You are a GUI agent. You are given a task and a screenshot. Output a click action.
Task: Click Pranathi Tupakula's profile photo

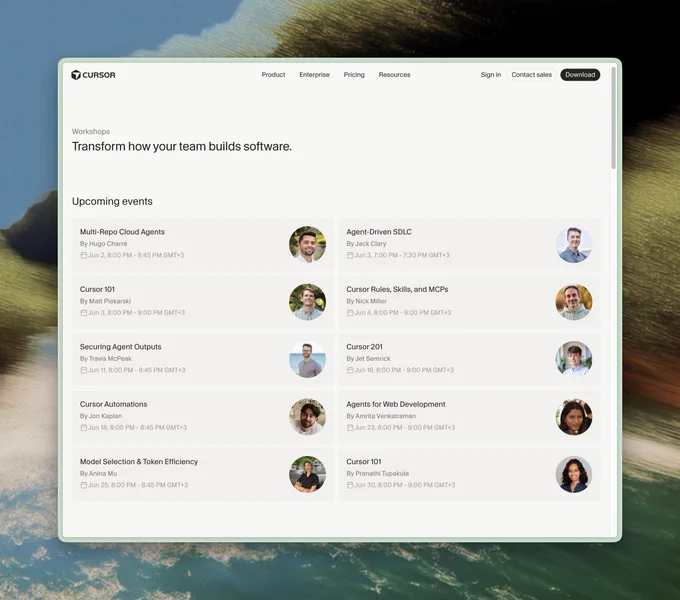[574, 474]
